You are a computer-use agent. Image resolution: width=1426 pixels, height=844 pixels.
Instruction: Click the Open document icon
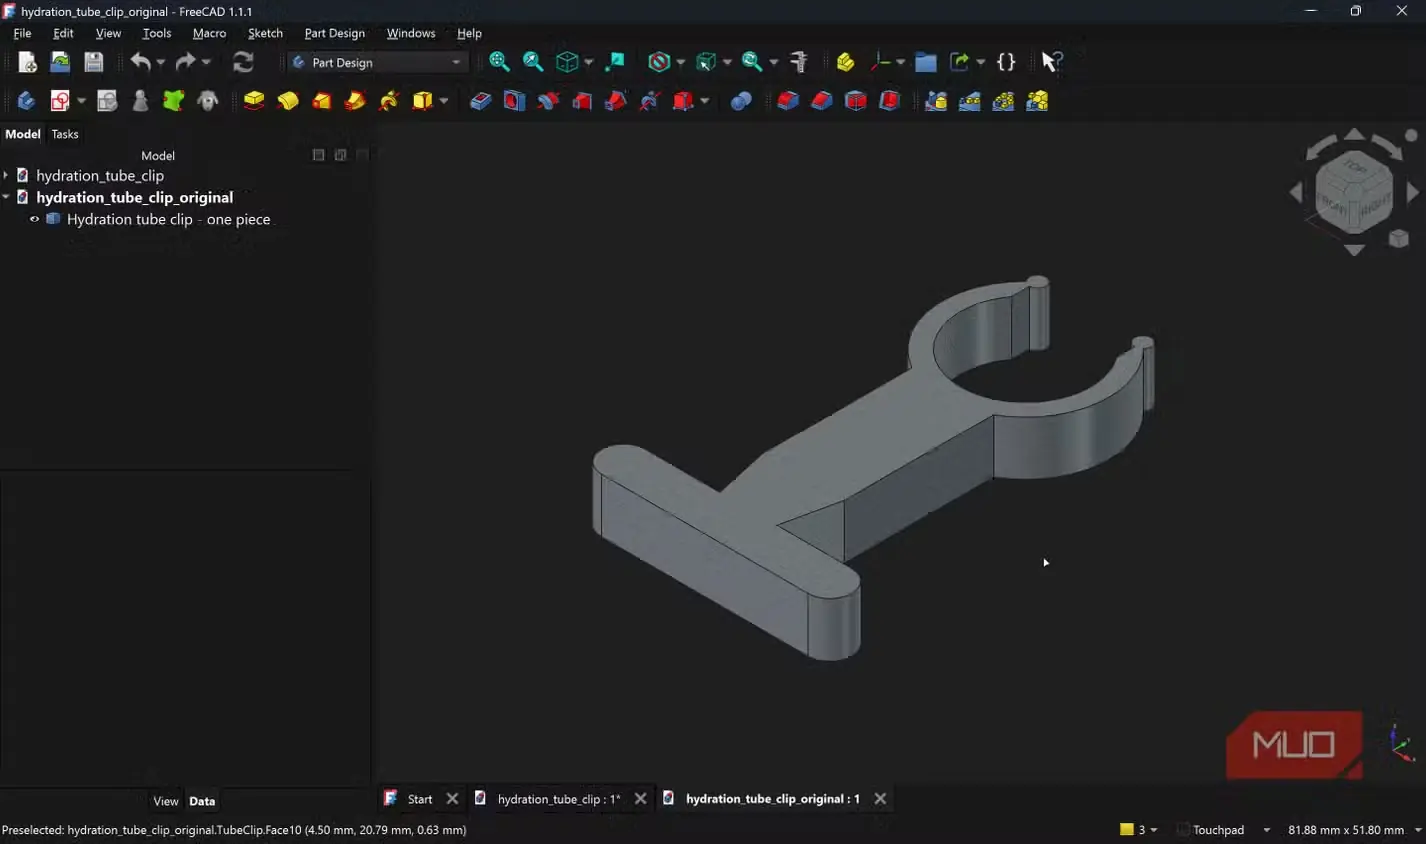tap(60, 62)
